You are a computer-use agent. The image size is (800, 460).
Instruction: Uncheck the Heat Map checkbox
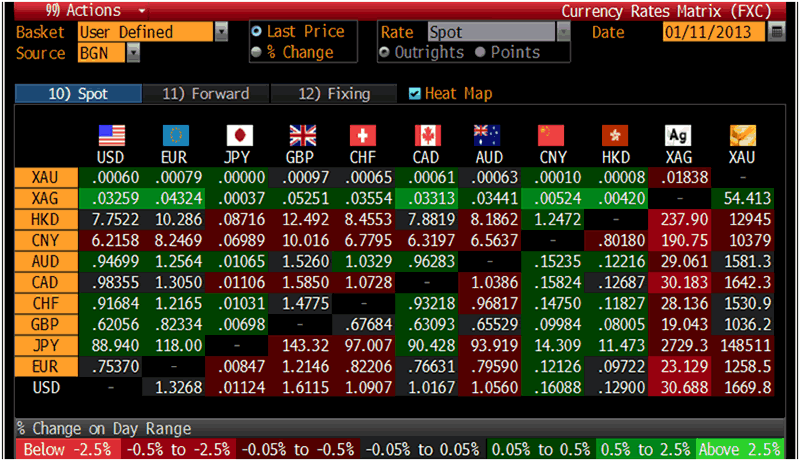[x=416, y=94]
